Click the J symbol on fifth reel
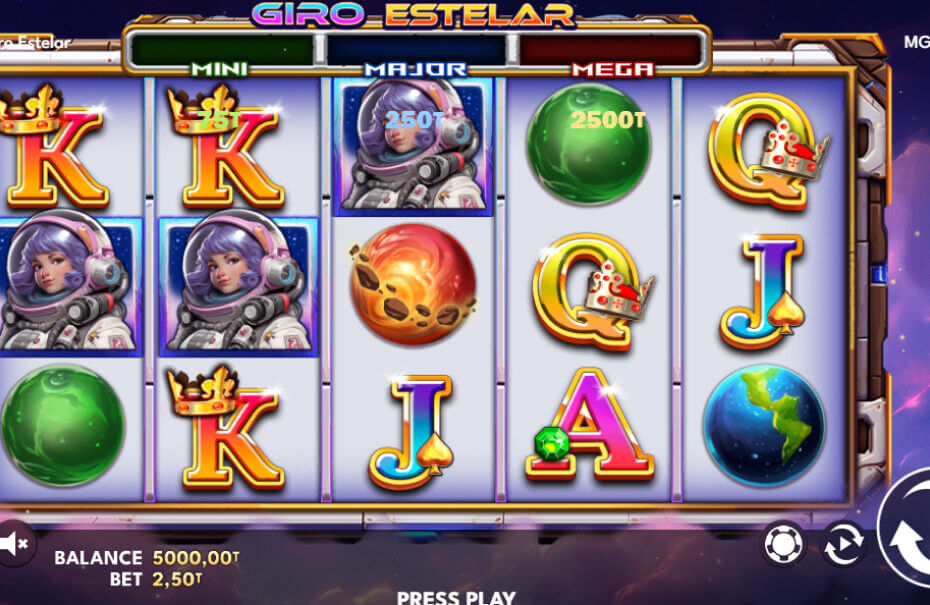The image size is (930, 605). [763, 291]
